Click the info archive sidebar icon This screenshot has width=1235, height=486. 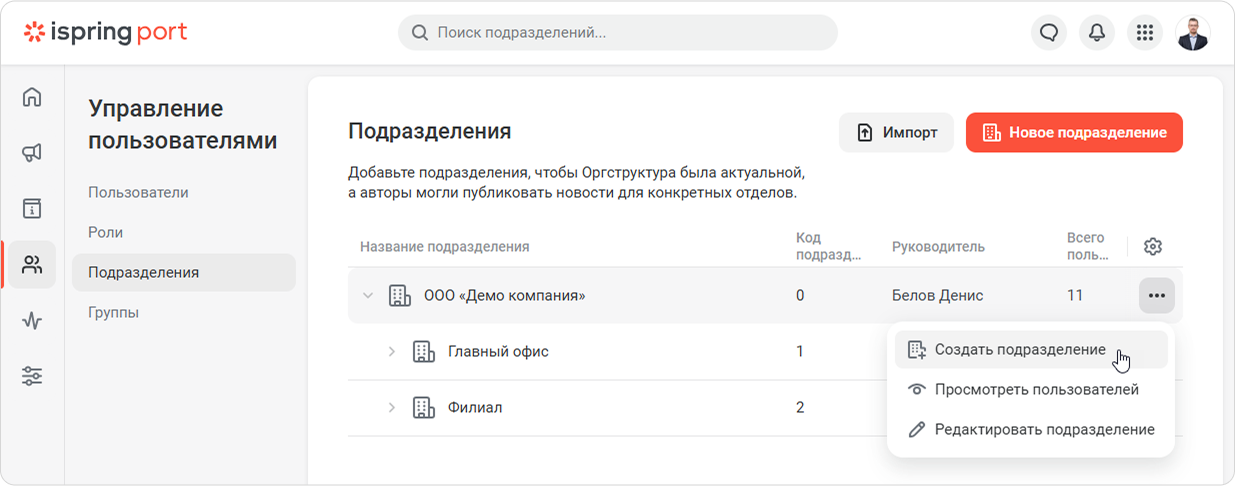click(32, 209)
